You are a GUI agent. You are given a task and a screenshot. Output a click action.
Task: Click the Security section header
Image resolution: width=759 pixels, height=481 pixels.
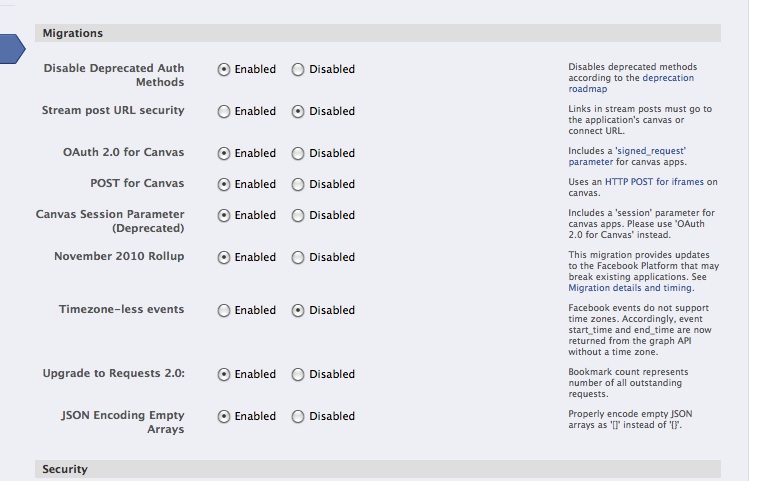click(x=378, y=469)
